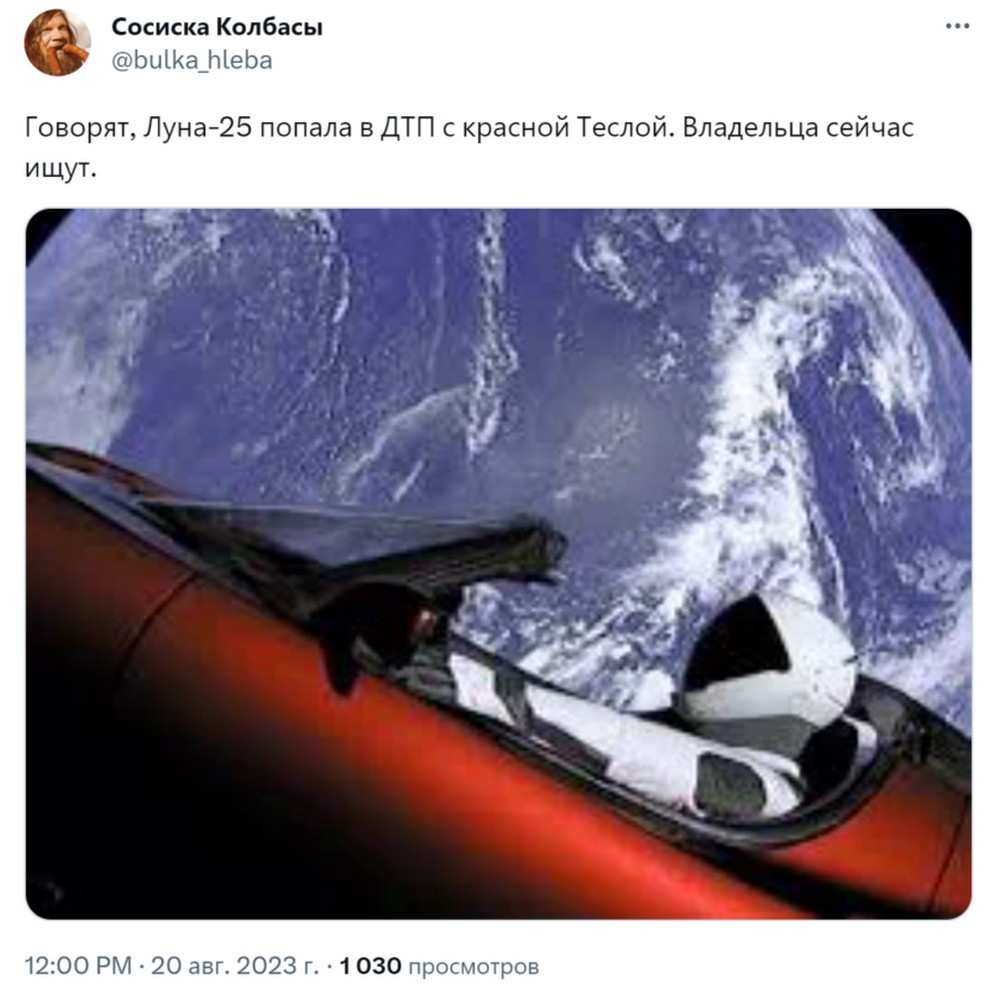This screenshot has width=1000, height=989.
Task: Click the 12:00 PM timestamp
Action: tap(78, 965)
